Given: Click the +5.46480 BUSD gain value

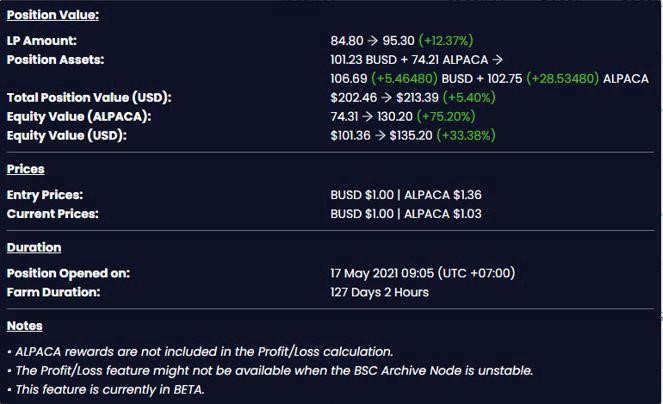Looking at the screenshot, I should (403, 79).
